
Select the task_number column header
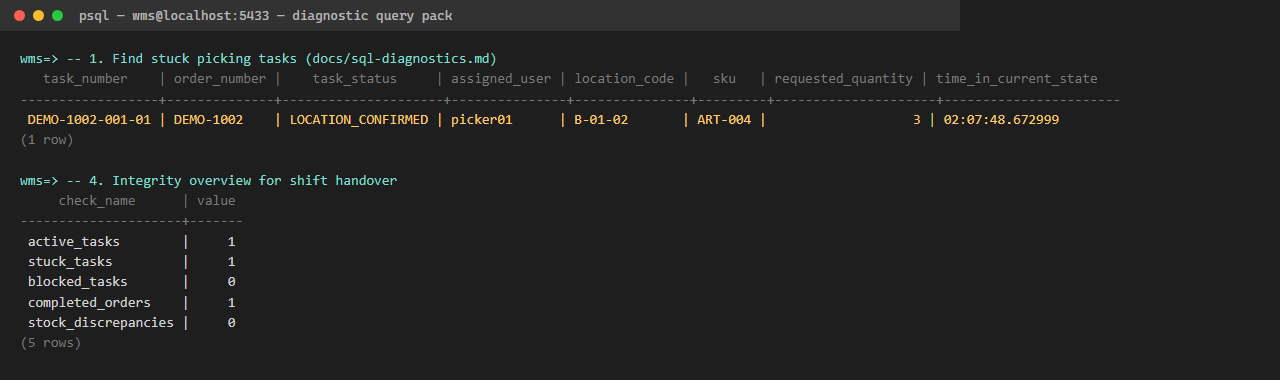(x=85, y=78)
